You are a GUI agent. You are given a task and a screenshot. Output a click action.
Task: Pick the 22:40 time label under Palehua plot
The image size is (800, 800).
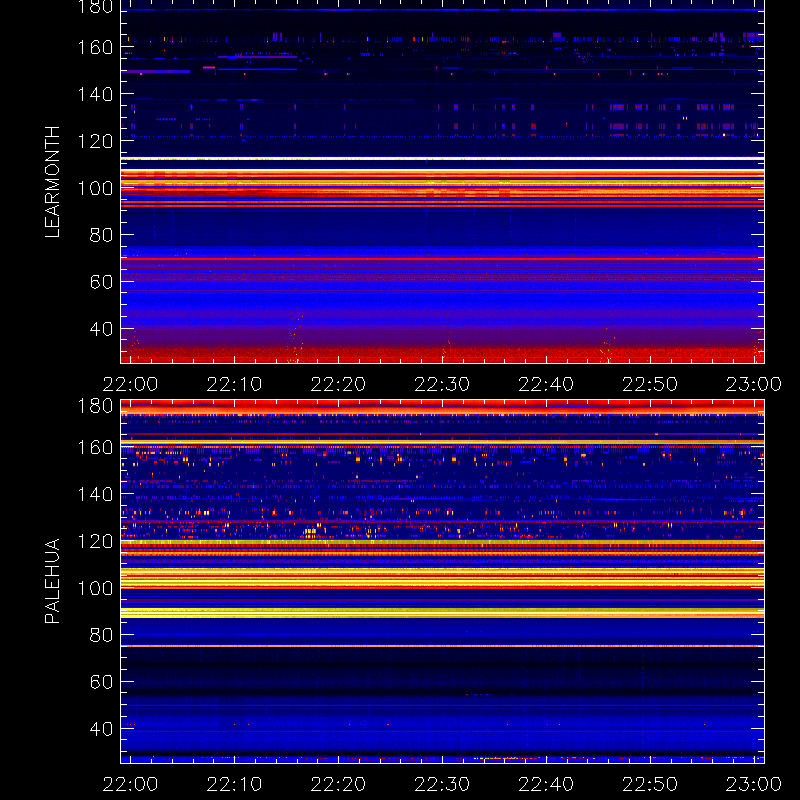point(546,784)
